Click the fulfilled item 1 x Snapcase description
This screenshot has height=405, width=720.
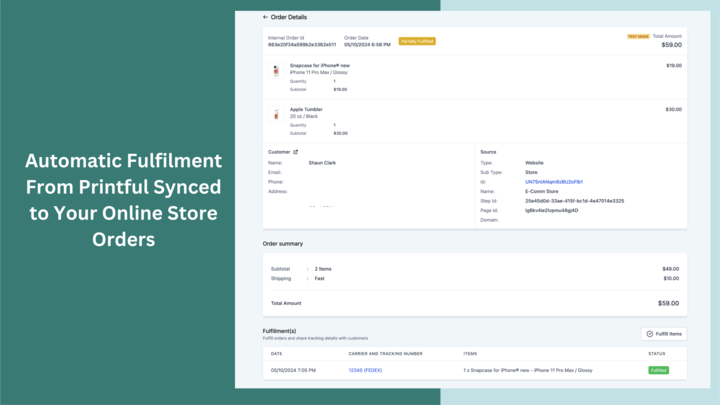[528, 370]
